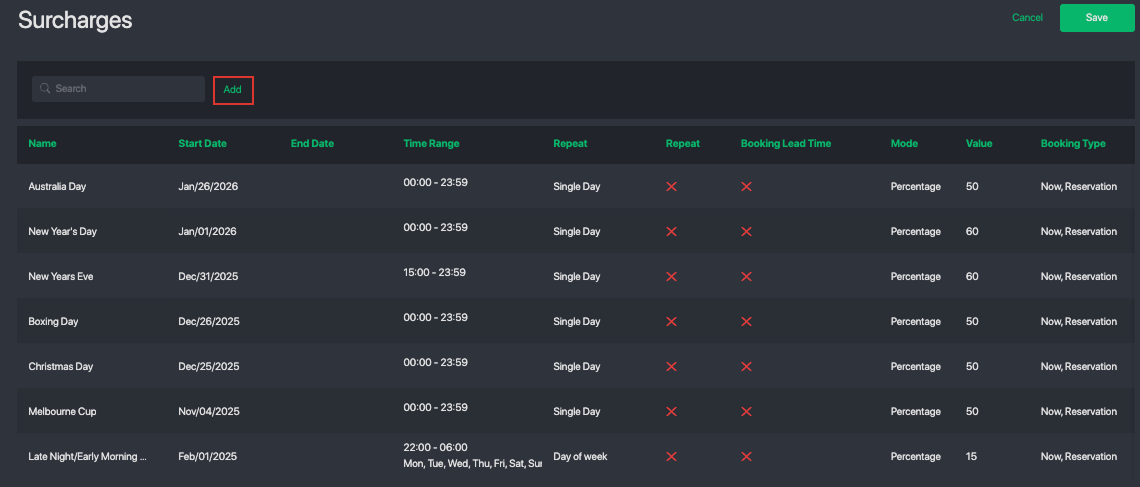Click Percentage in the Melbourne Cup row
Screen dimensions: 1140x487
pos(916,411)
